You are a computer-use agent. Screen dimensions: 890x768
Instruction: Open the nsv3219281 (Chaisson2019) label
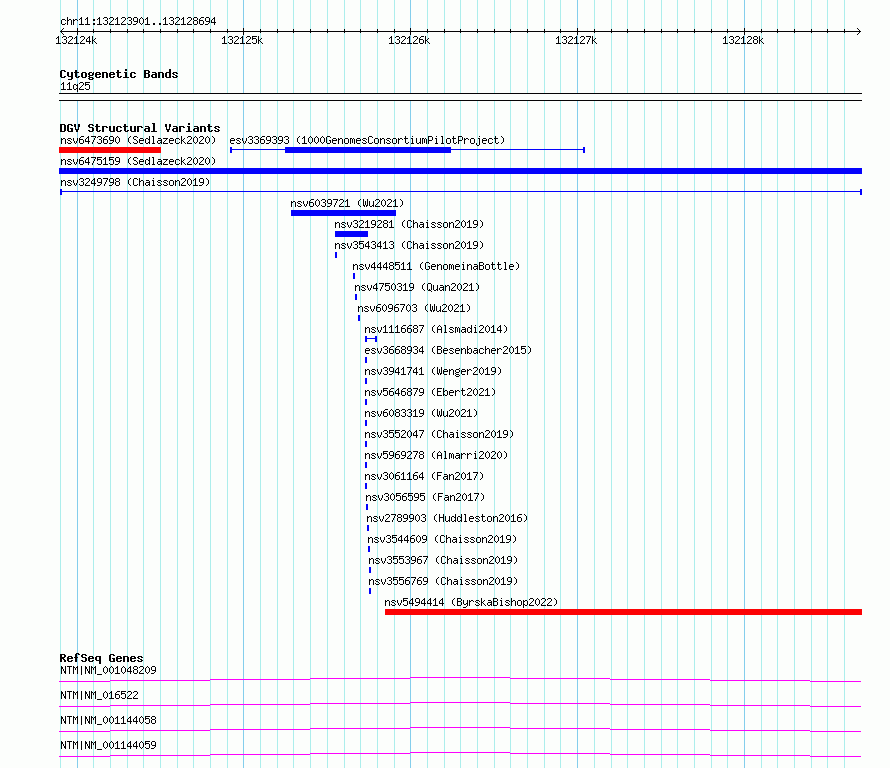(409, 224)
